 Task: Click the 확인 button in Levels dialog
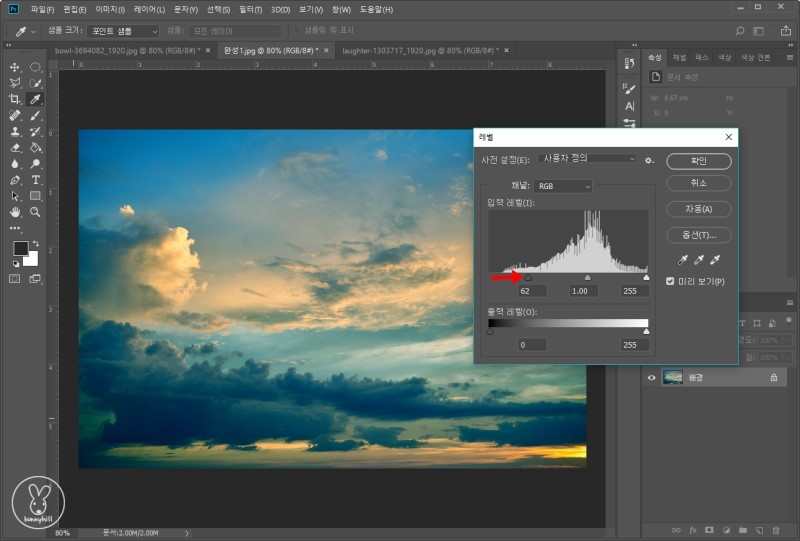(x=698, y=160)
